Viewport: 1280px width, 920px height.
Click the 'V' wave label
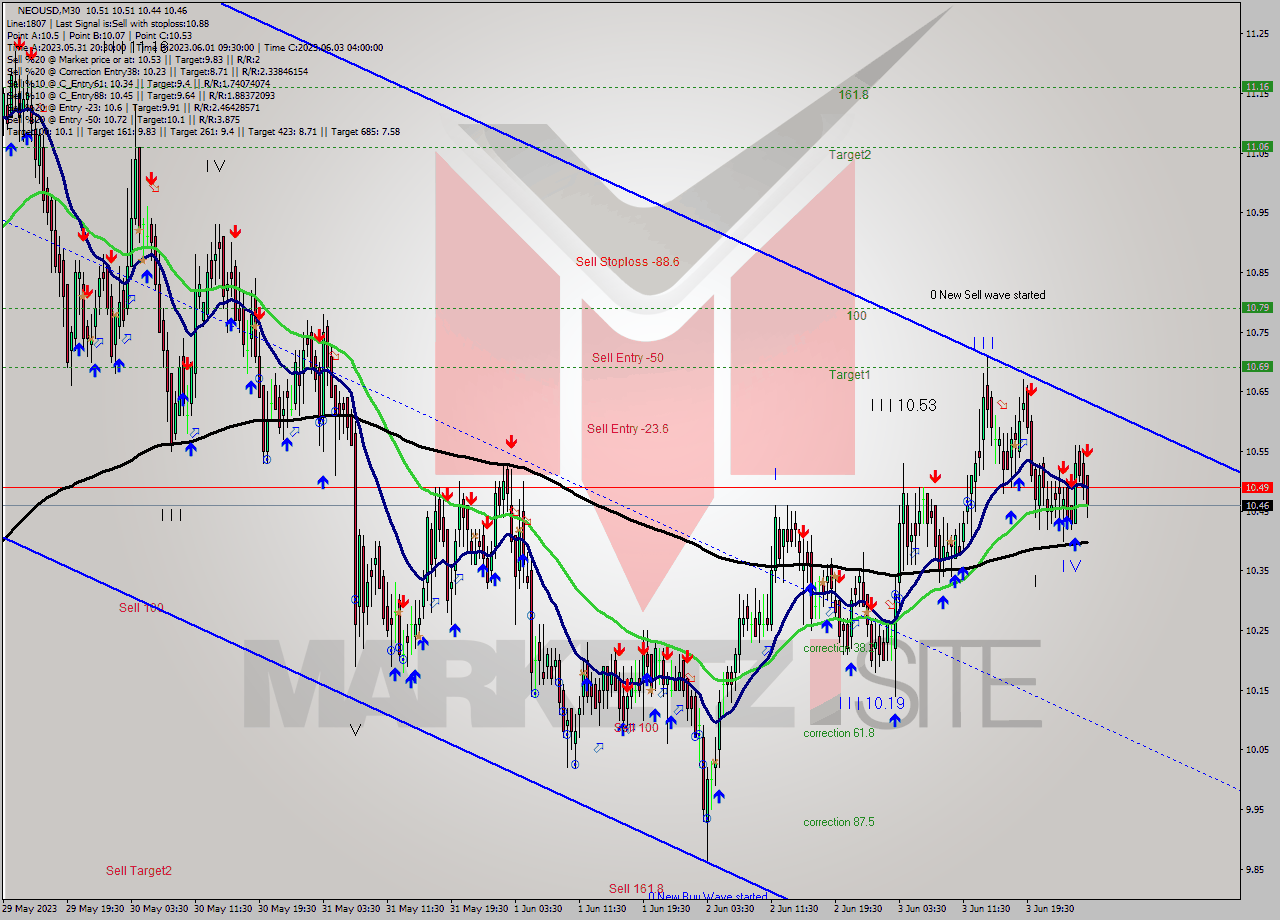(x=355, y=730)
